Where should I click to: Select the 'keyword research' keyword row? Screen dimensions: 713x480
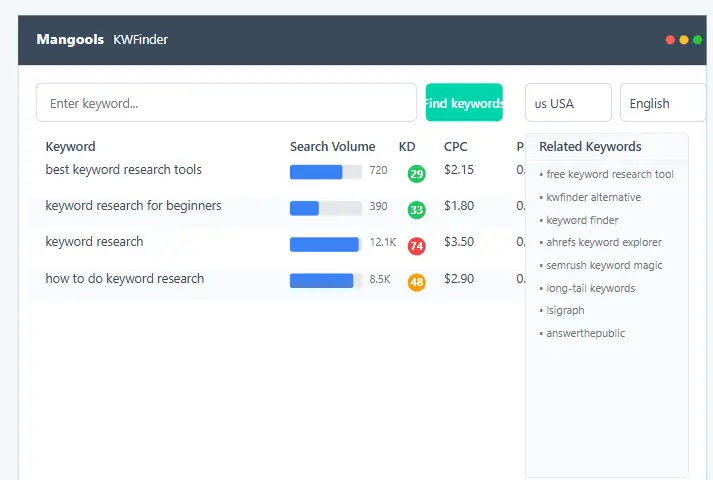point(277,246)
